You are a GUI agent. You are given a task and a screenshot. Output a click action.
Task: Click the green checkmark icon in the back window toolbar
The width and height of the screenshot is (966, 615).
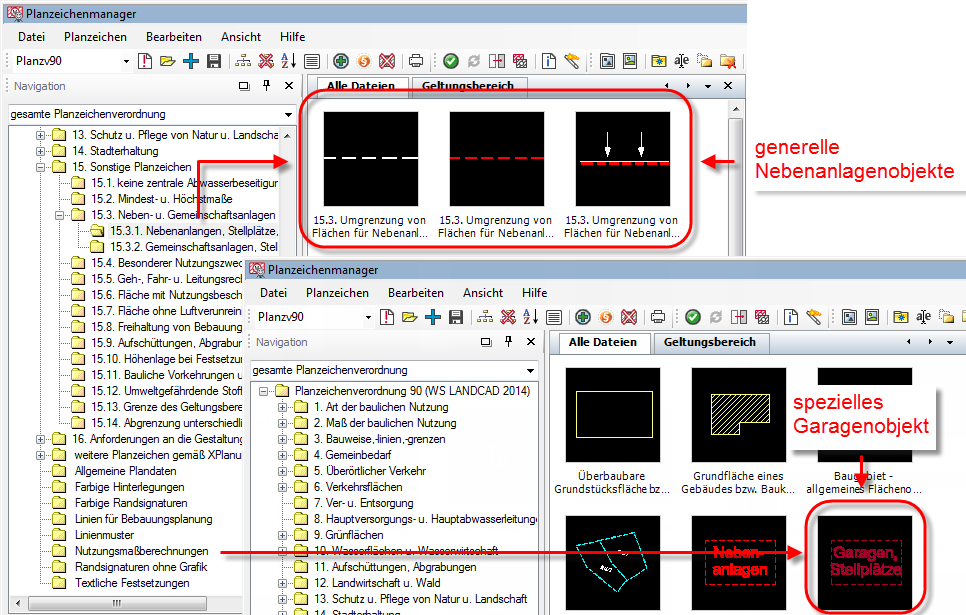point(451,61)
